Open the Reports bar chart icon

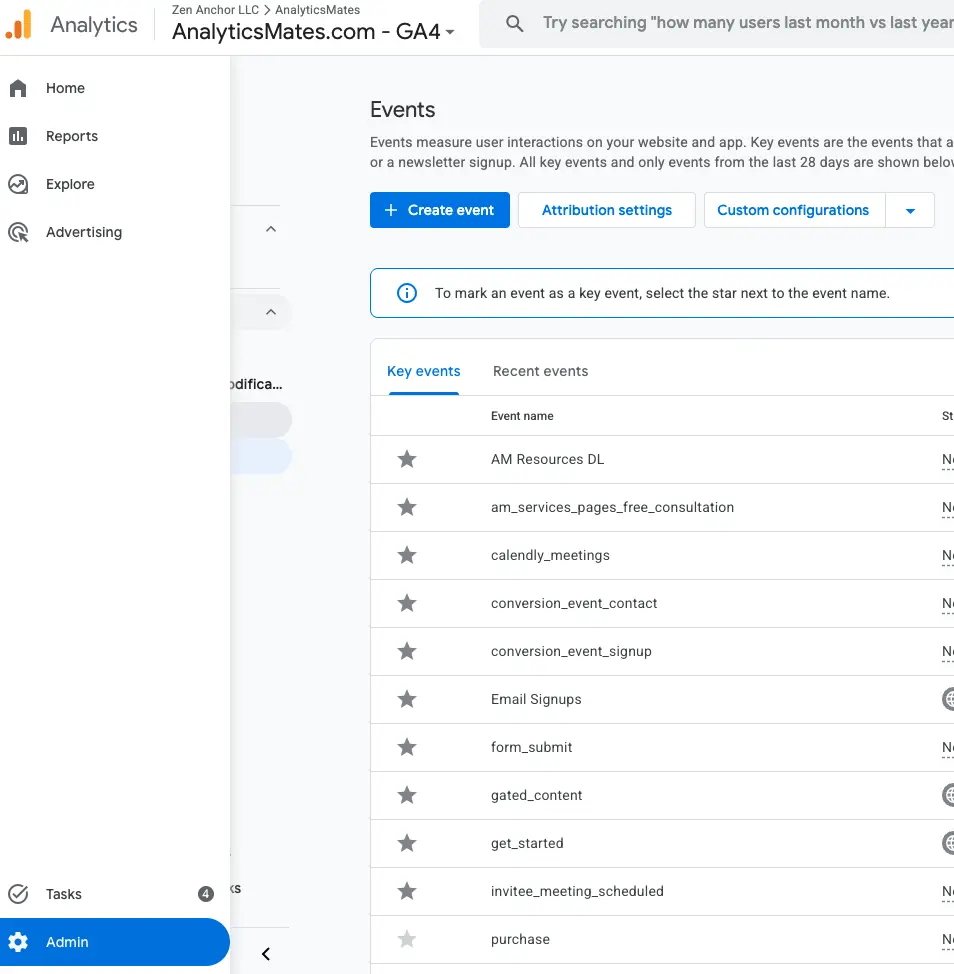[x=18, y=136]
